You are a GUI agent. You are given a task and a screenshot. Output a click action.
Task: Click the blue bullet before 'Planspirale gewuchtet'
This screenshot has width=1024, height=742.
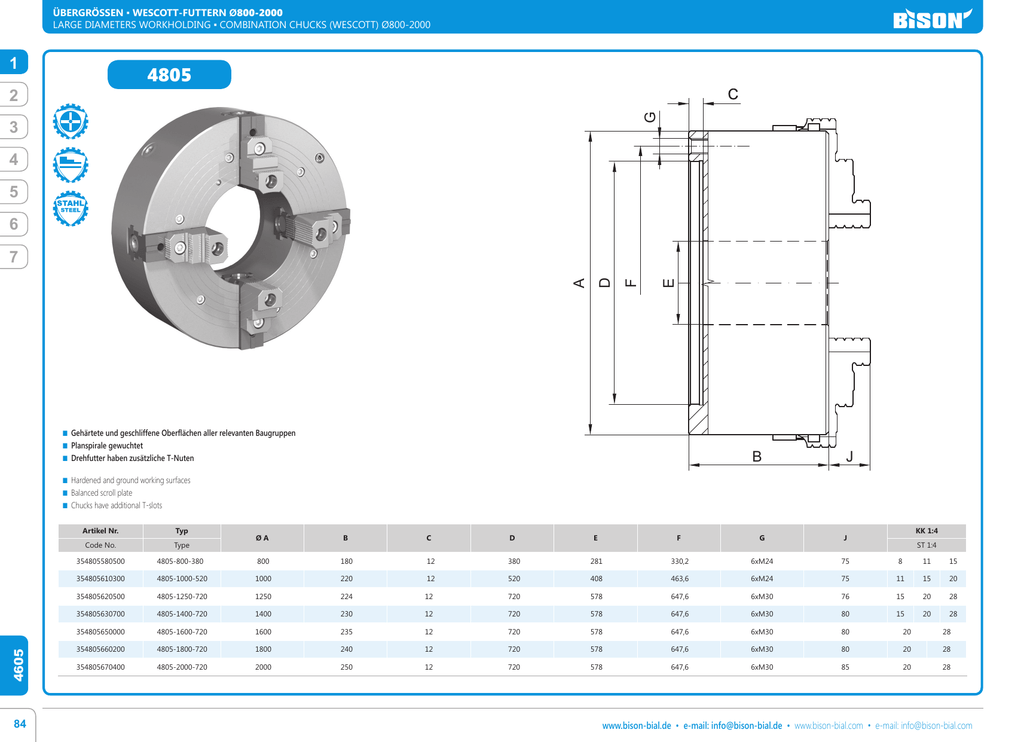[x=65, y=445]
